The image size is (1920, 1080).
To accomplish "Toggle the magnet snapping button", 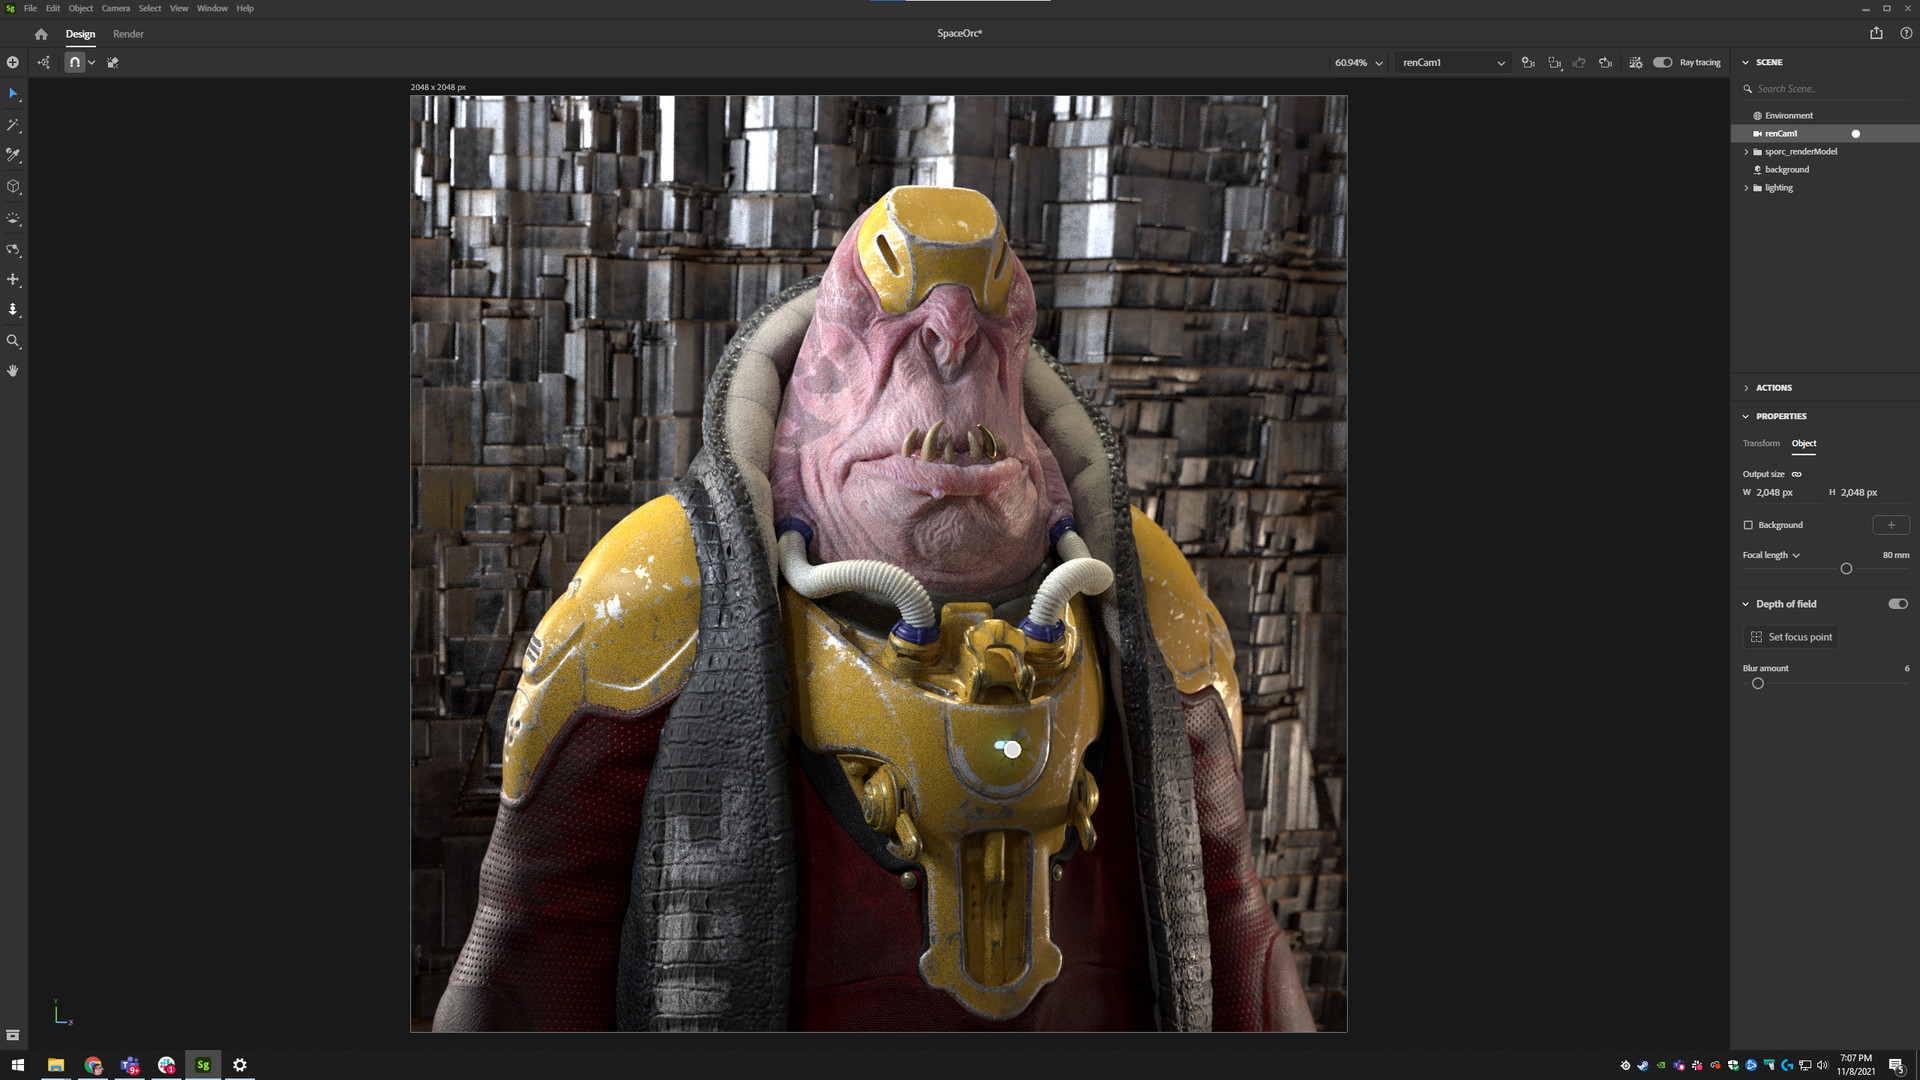I will [x=75, y=62].
